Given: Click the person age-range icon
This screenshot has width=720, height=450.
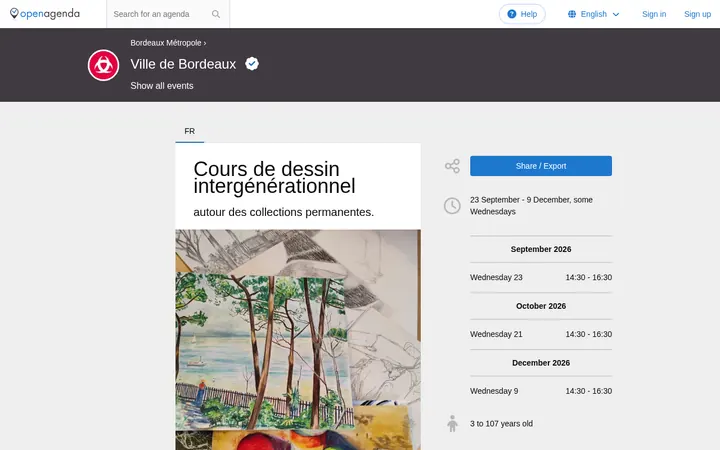Looking at the screenshot, I should (452, 423).
